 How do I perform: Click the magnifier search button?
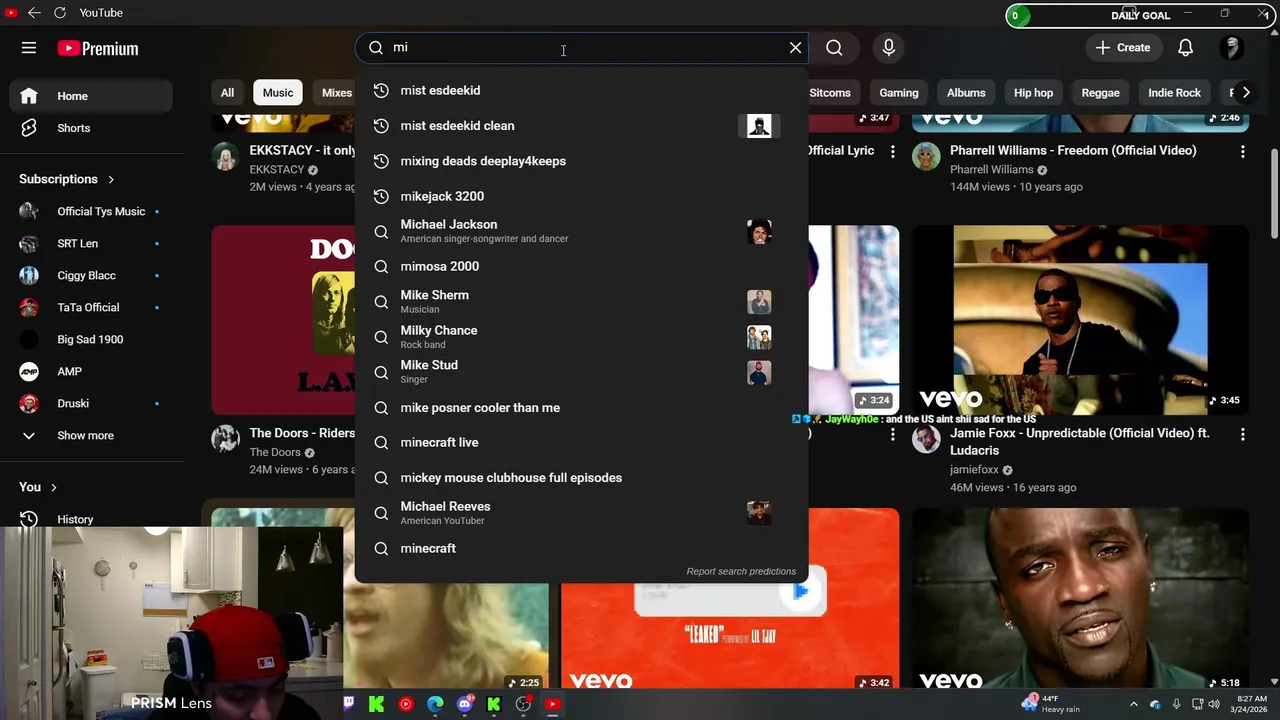(834, 48)
